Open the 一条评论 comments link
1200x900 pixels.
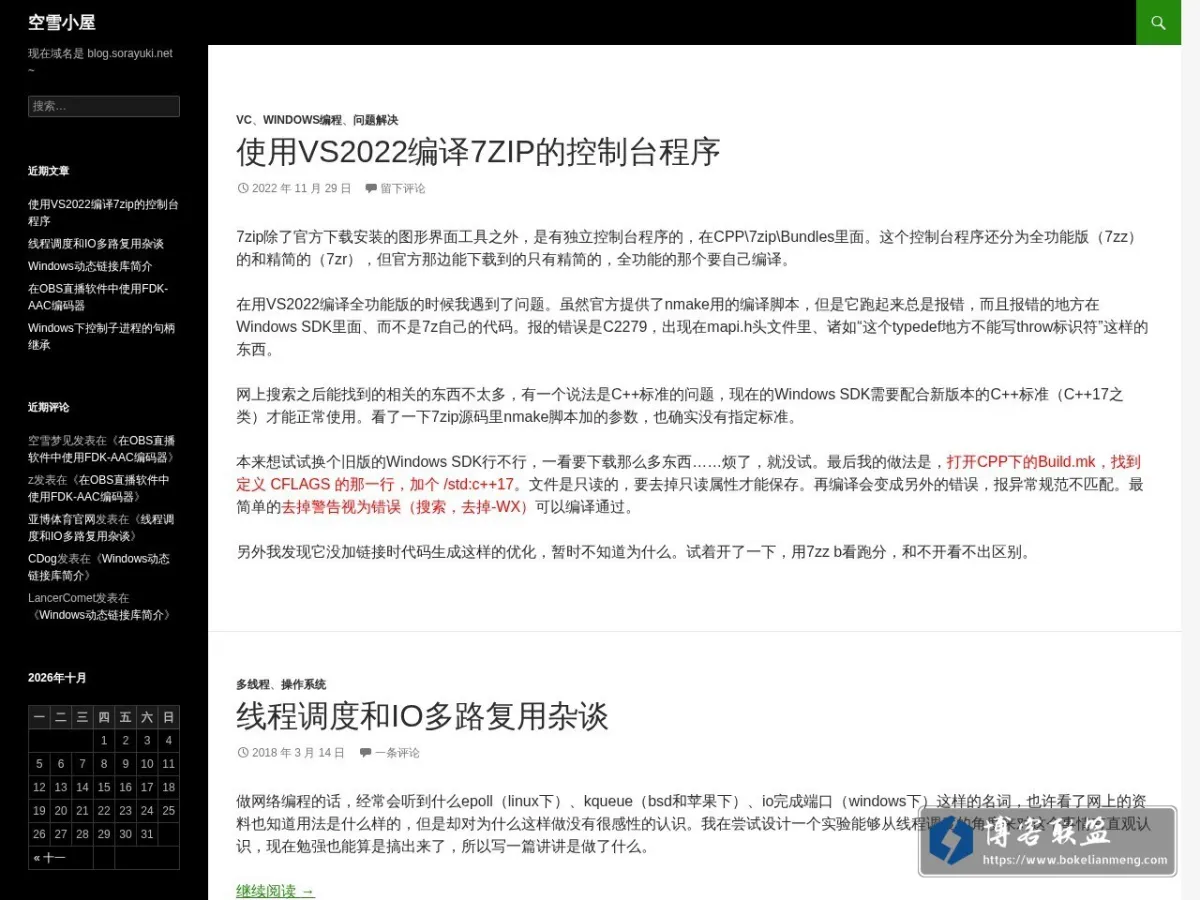397,753
